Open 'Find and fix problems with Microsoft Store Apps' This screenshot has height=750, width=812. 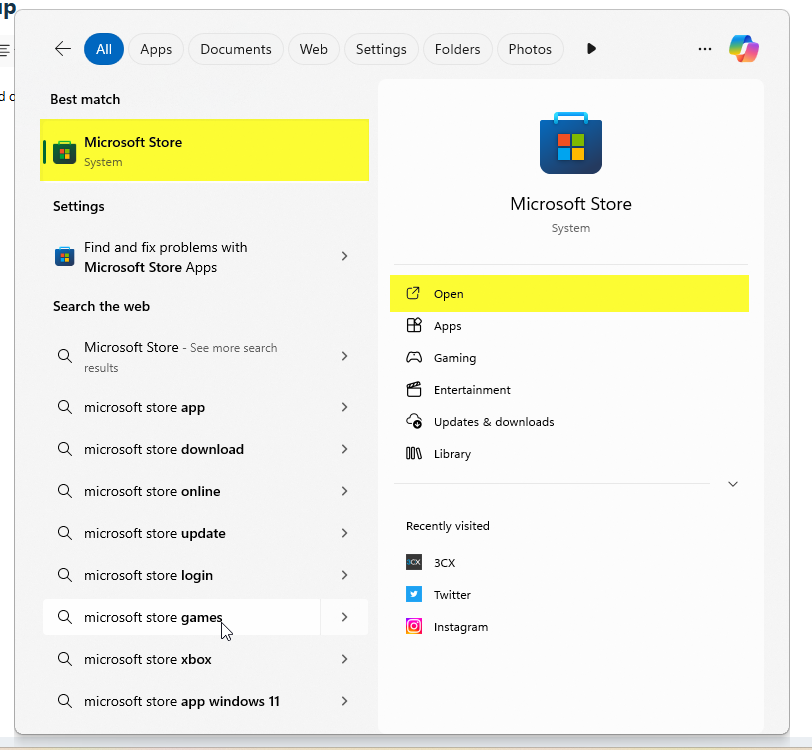204,257
